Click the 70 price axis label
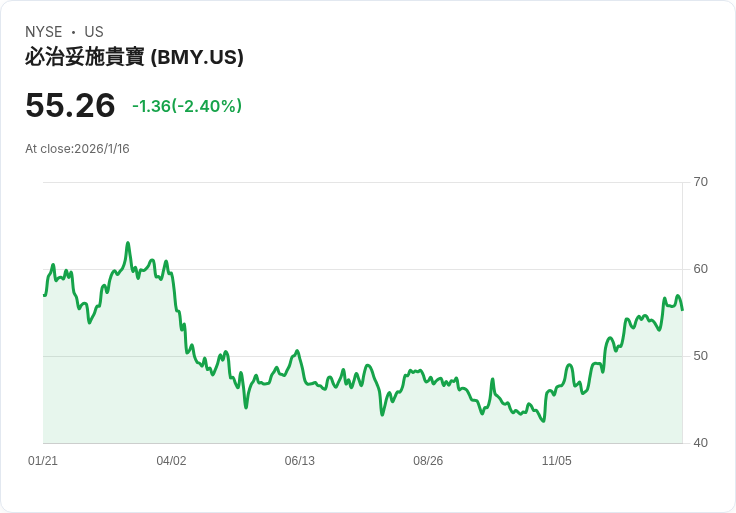 [701, 182]
